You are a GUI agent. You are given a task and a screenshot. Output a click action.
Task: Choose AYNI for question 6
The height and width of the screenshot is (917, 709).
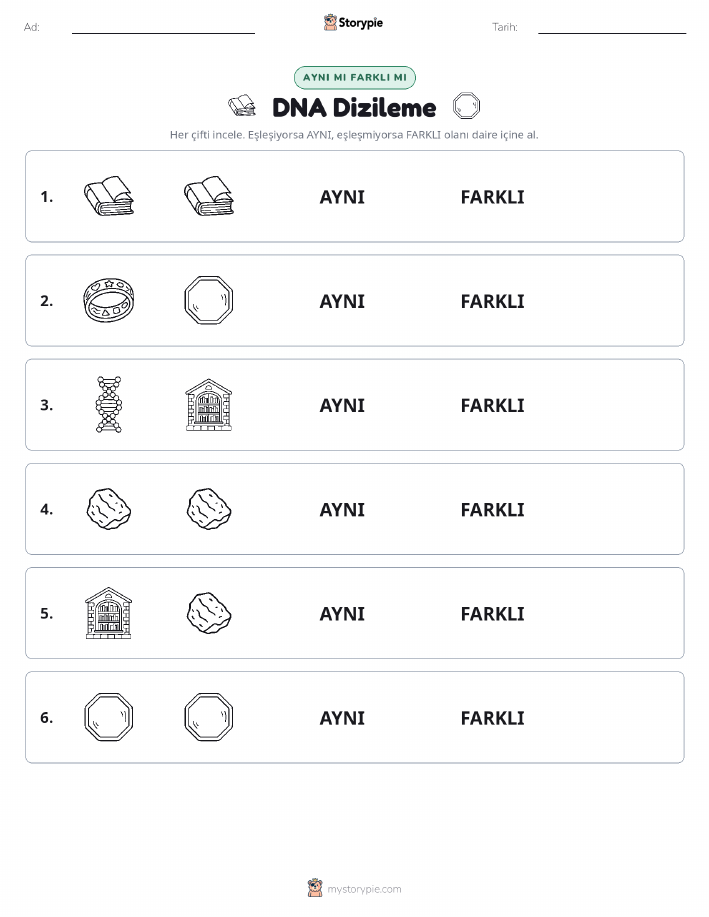click(x=342, y=718)
